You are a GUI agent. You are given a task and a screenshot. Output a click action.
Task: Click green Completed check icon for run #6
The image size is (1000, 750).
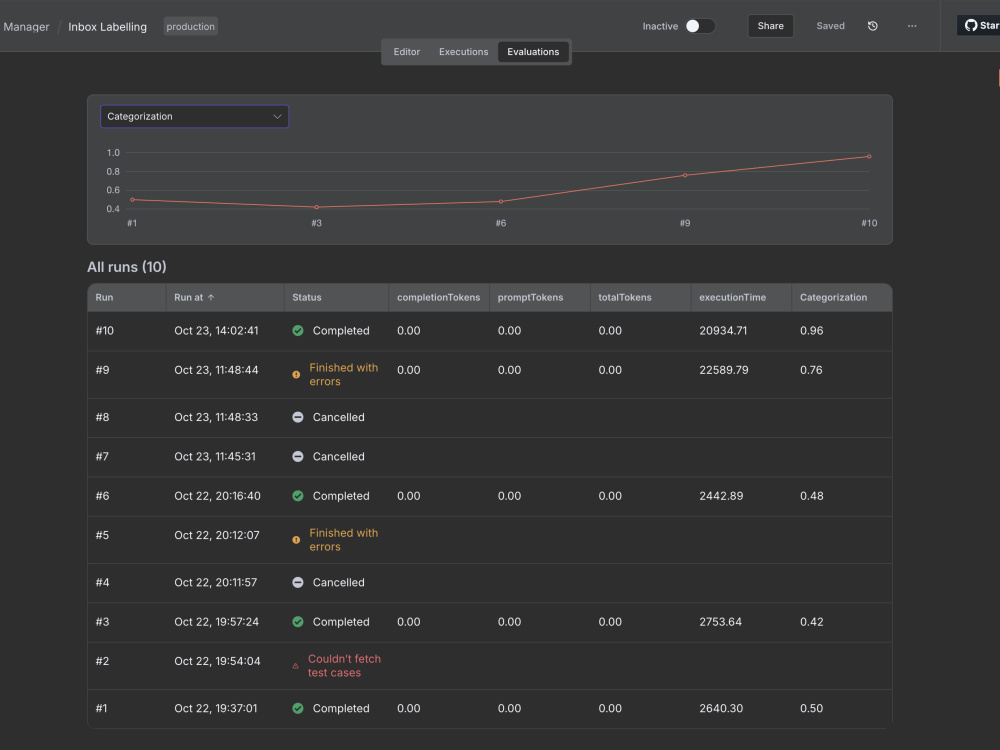pyautogui.click(x=298, y=496)
